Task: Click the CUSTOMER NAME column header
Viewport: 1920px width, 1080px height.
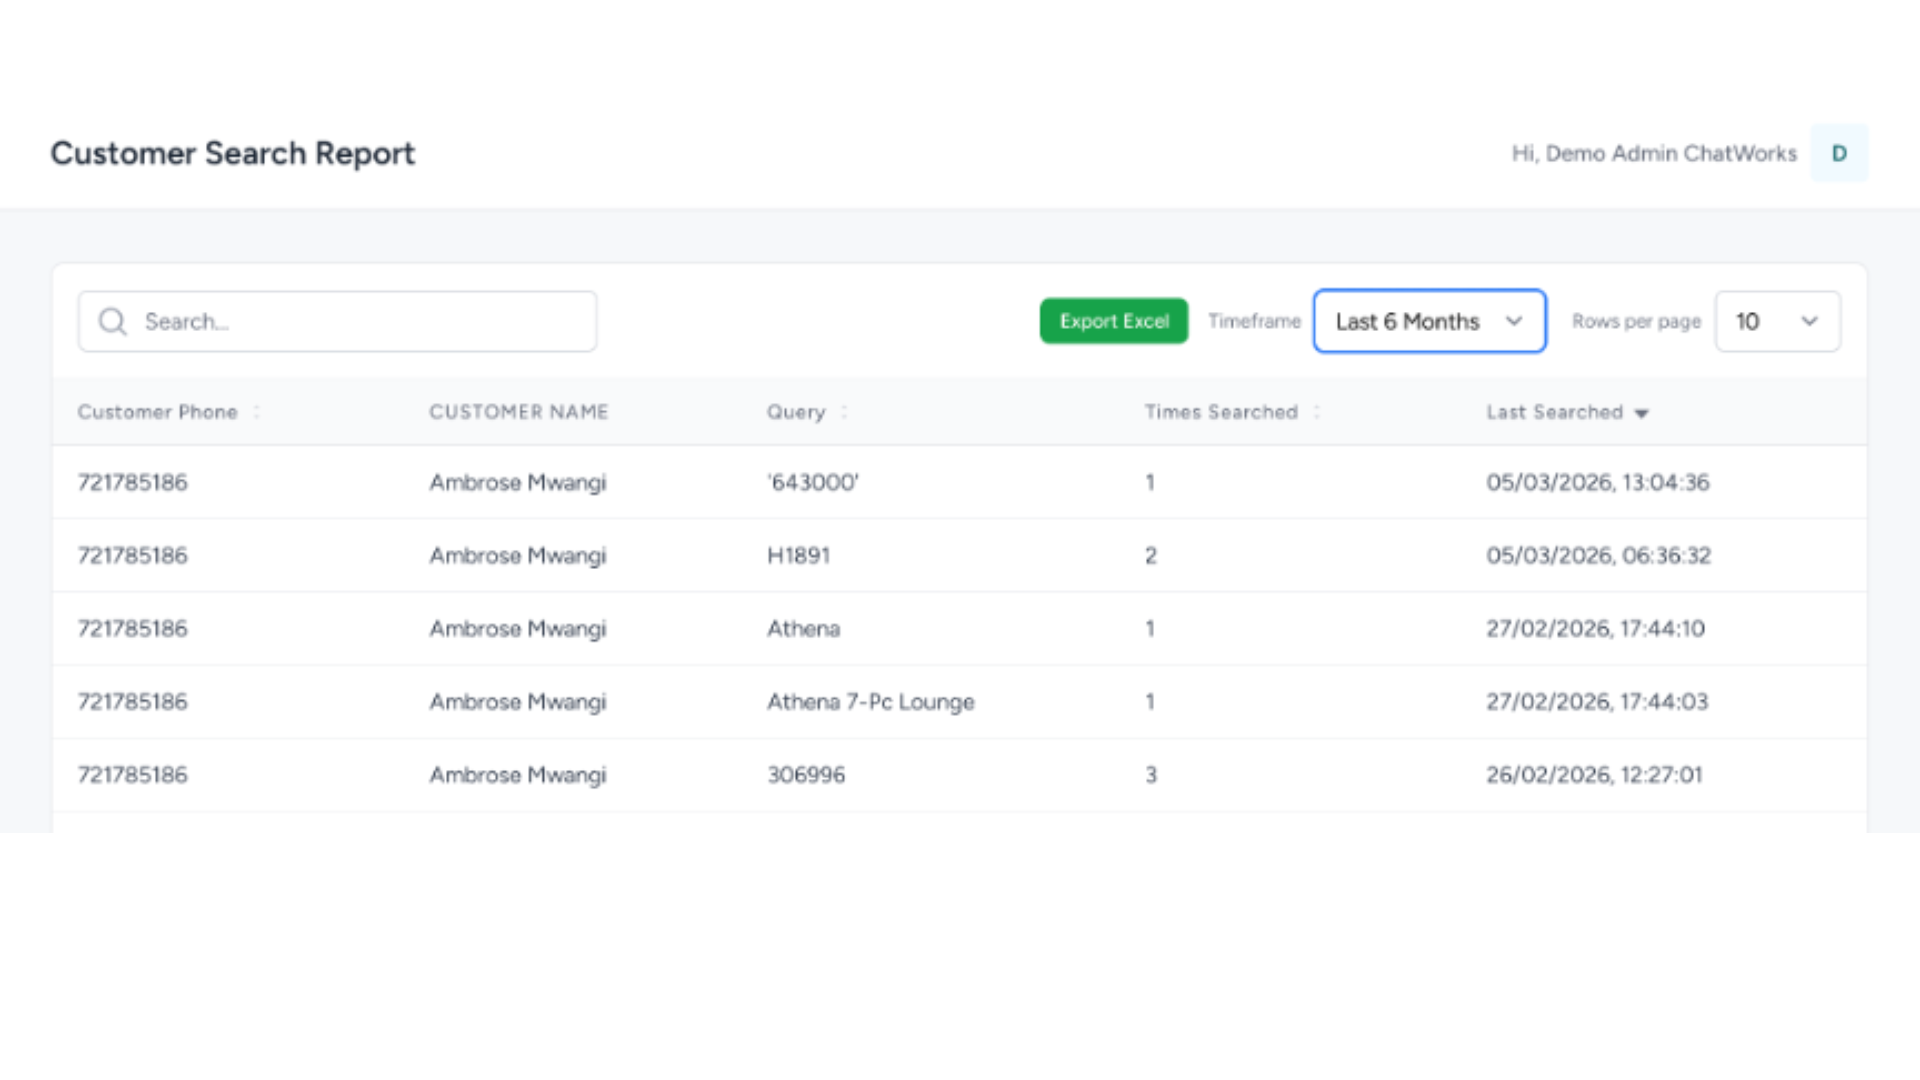Action: (x=519, y=412)
